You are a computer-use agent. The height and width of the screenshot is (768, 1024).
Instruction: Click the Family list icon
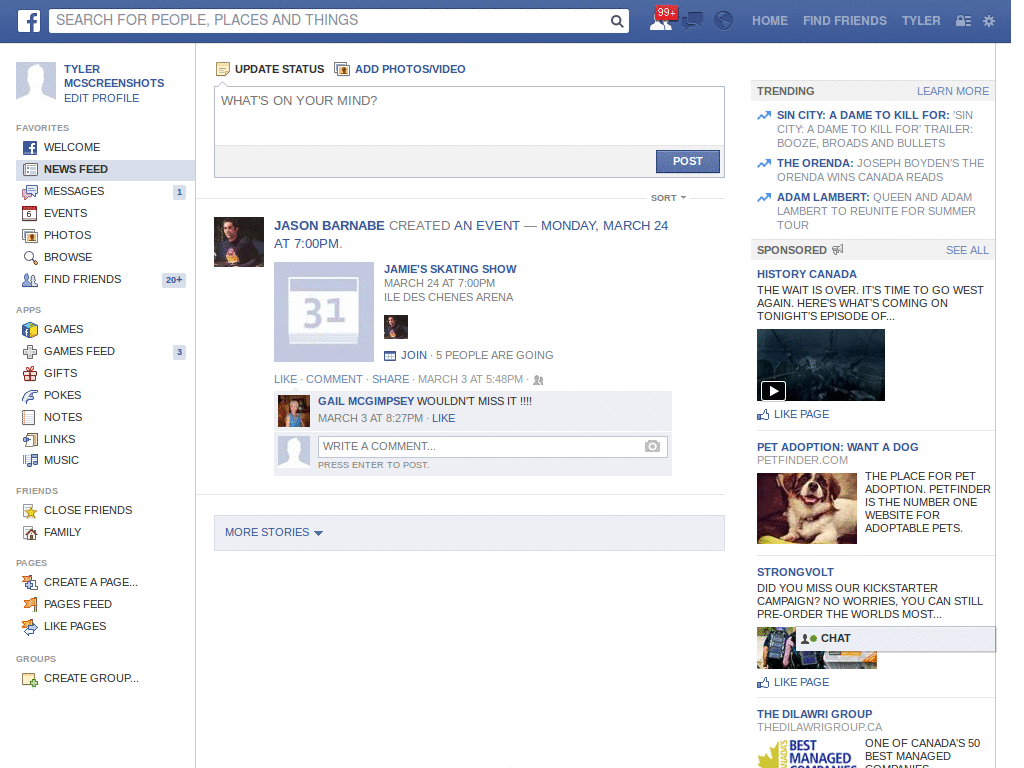coord(29,533)
